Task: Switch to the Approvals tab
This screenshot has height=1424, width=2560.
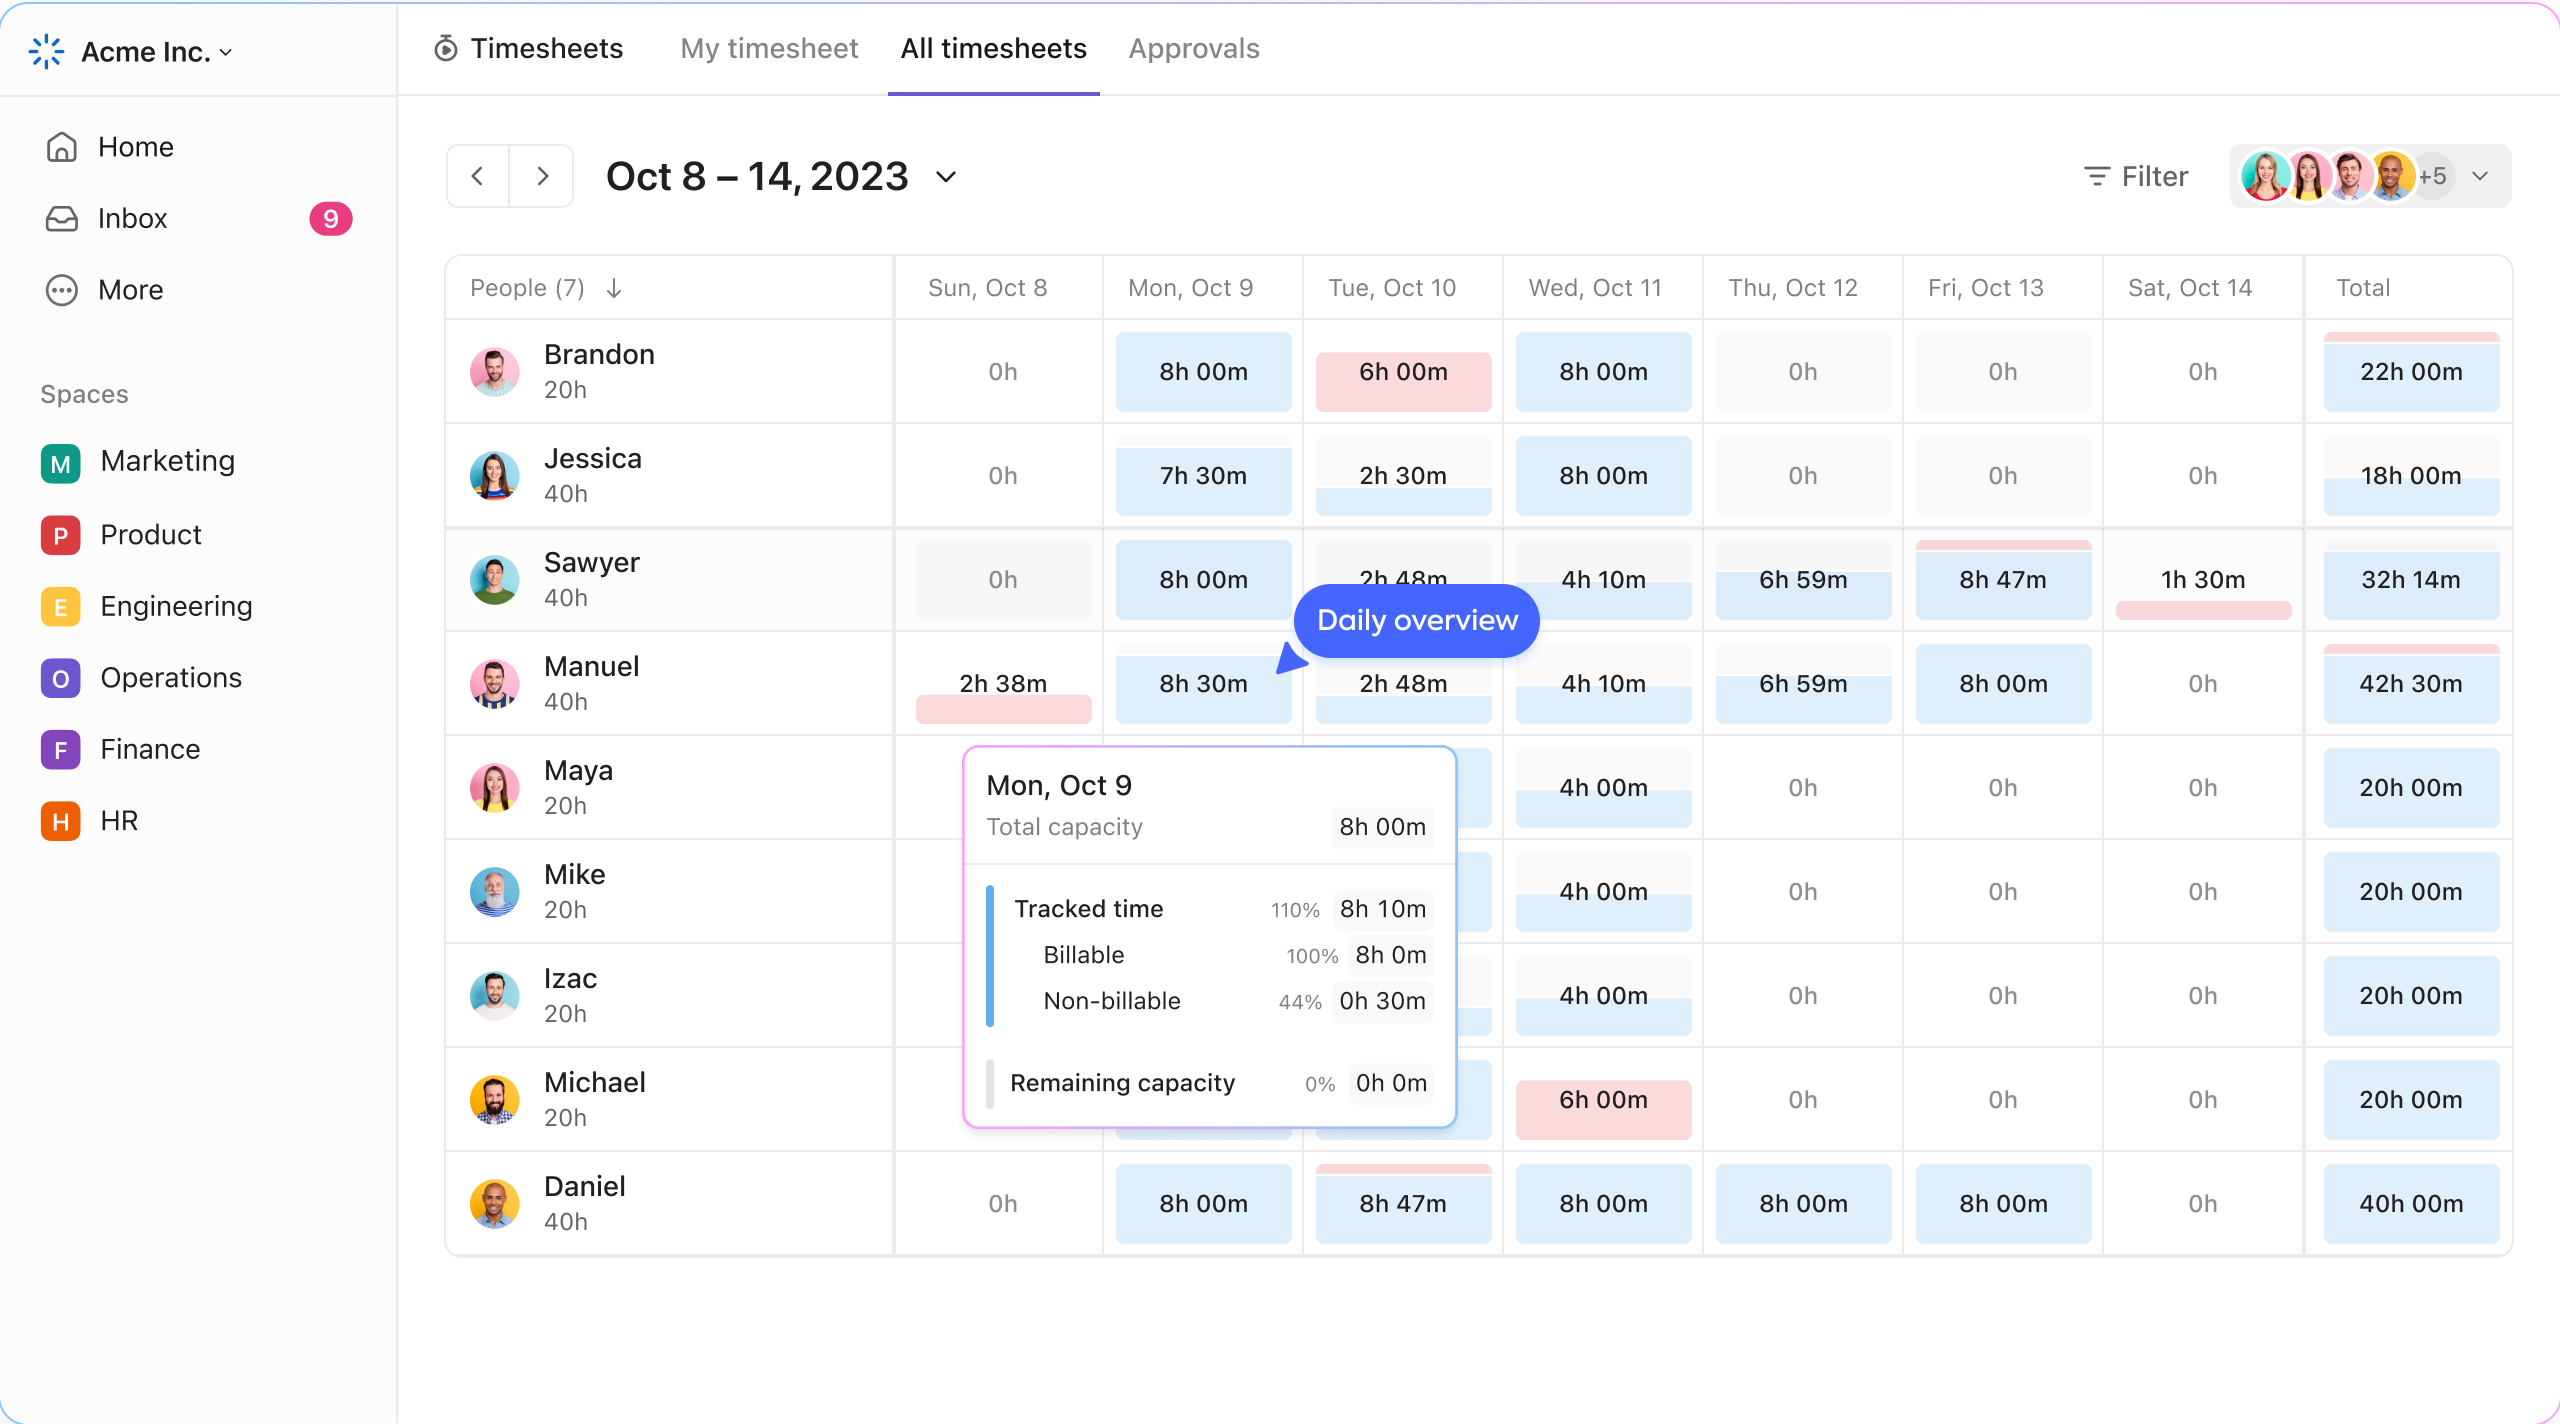Action: (1194, 49)
